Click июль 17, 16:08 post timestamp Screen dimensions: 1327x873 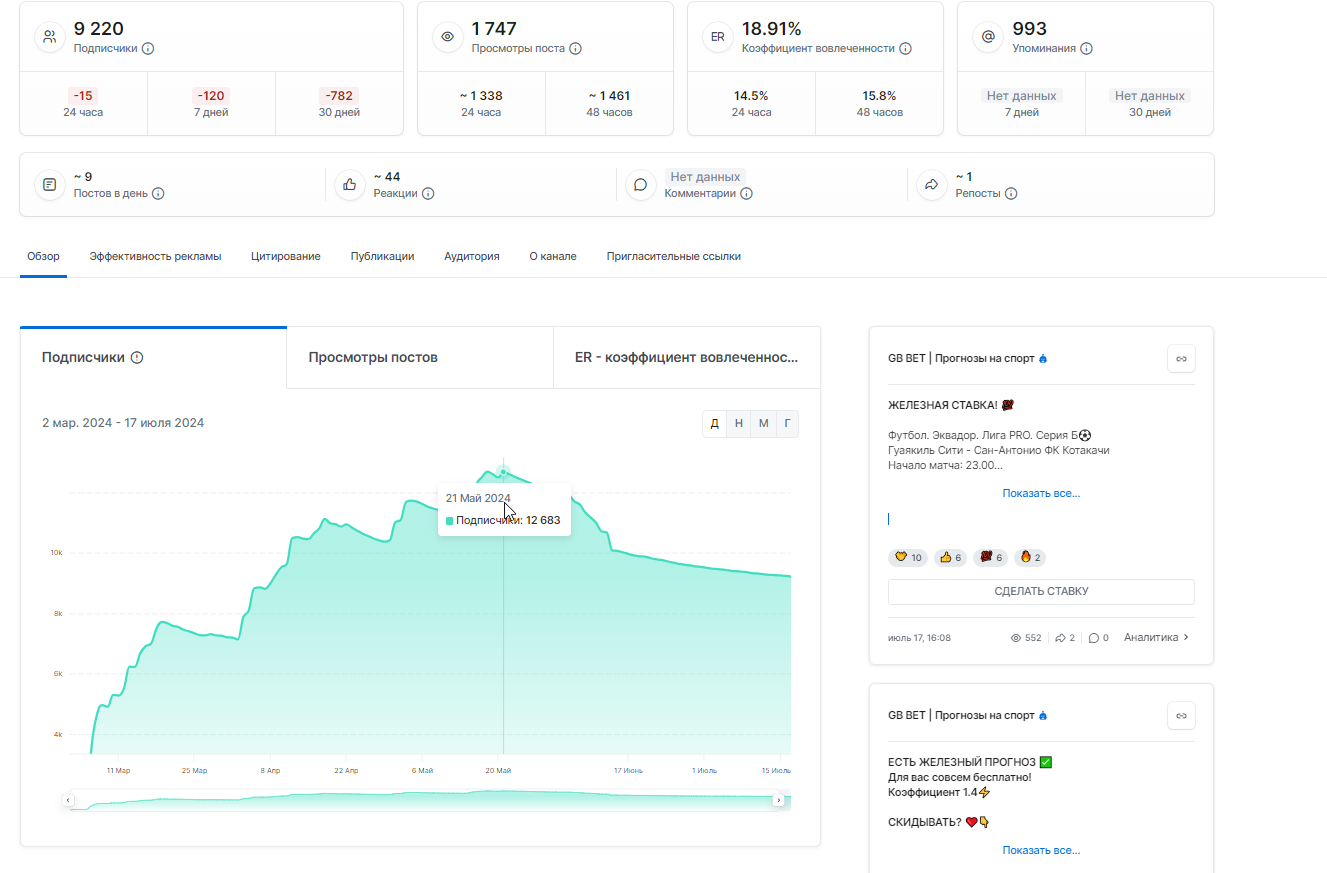pyautogui.click(x=919, y=637)
